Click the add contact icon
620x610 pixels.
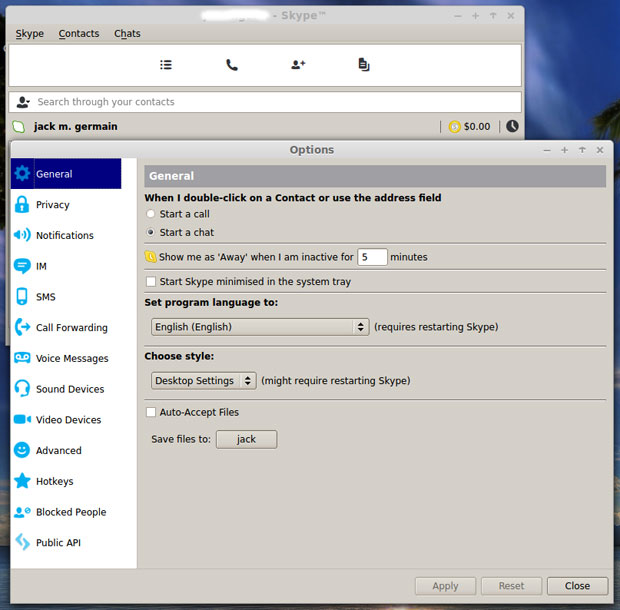coord(298,64)
